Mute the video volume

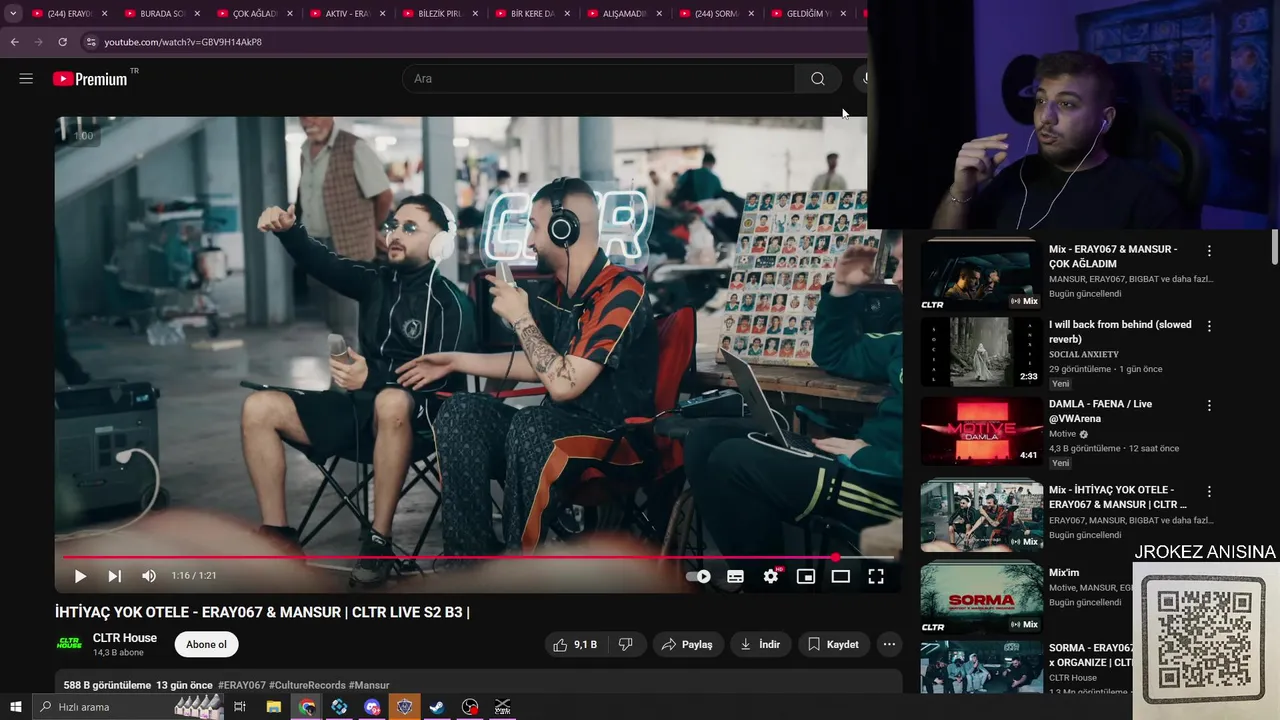(x=149, y=576)
